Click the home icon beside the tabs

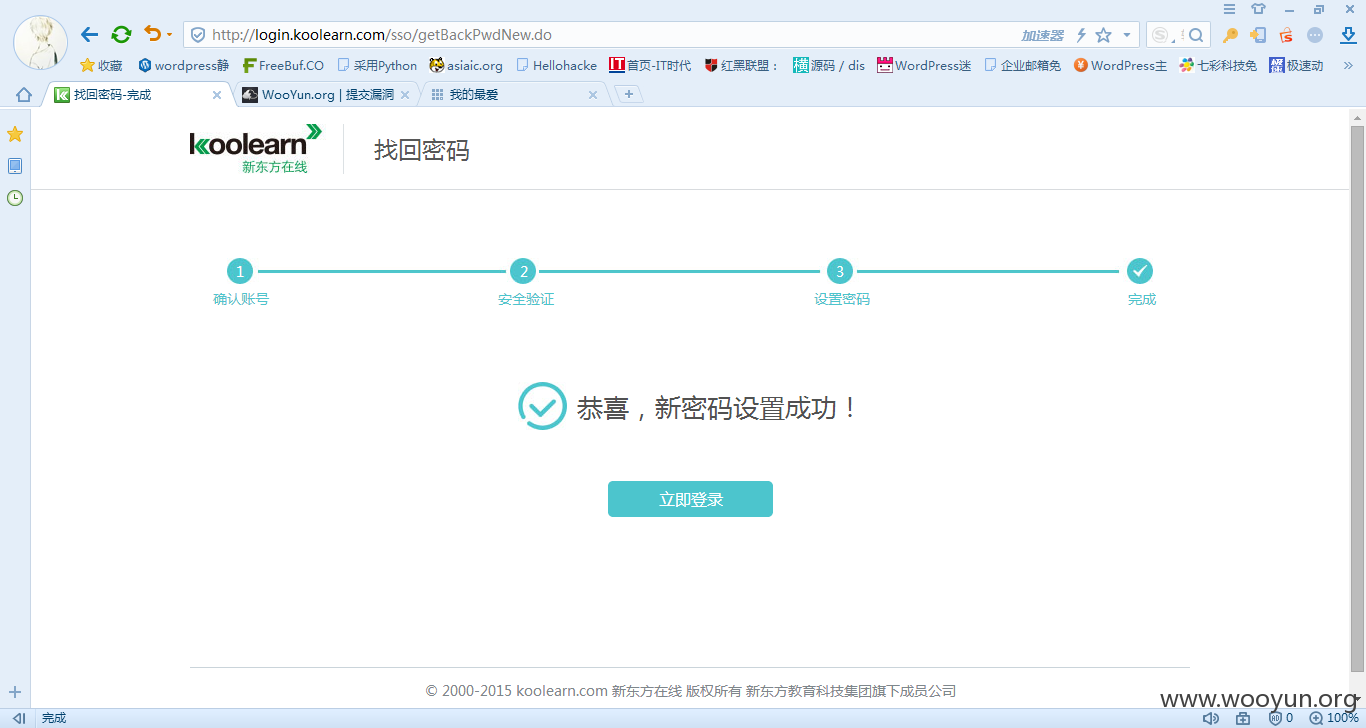(24, 95)
